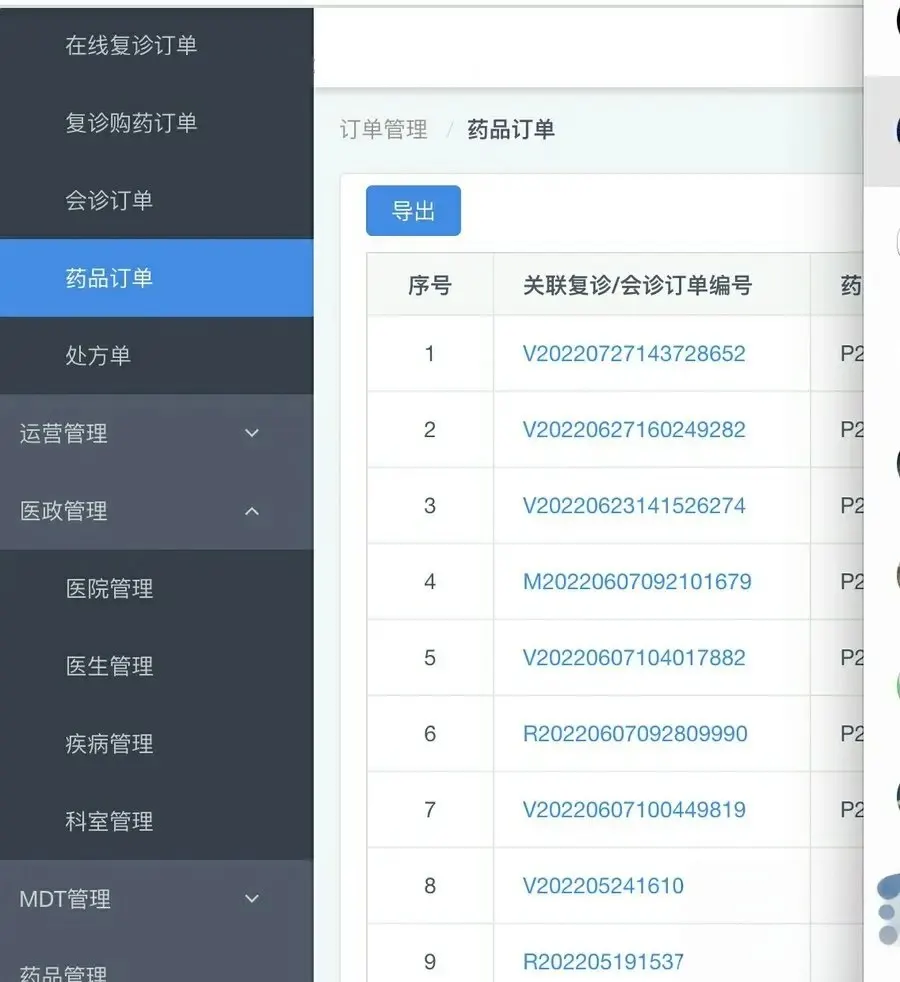
Task: Open 疾病管理 in sidebar
Action: 109,744
